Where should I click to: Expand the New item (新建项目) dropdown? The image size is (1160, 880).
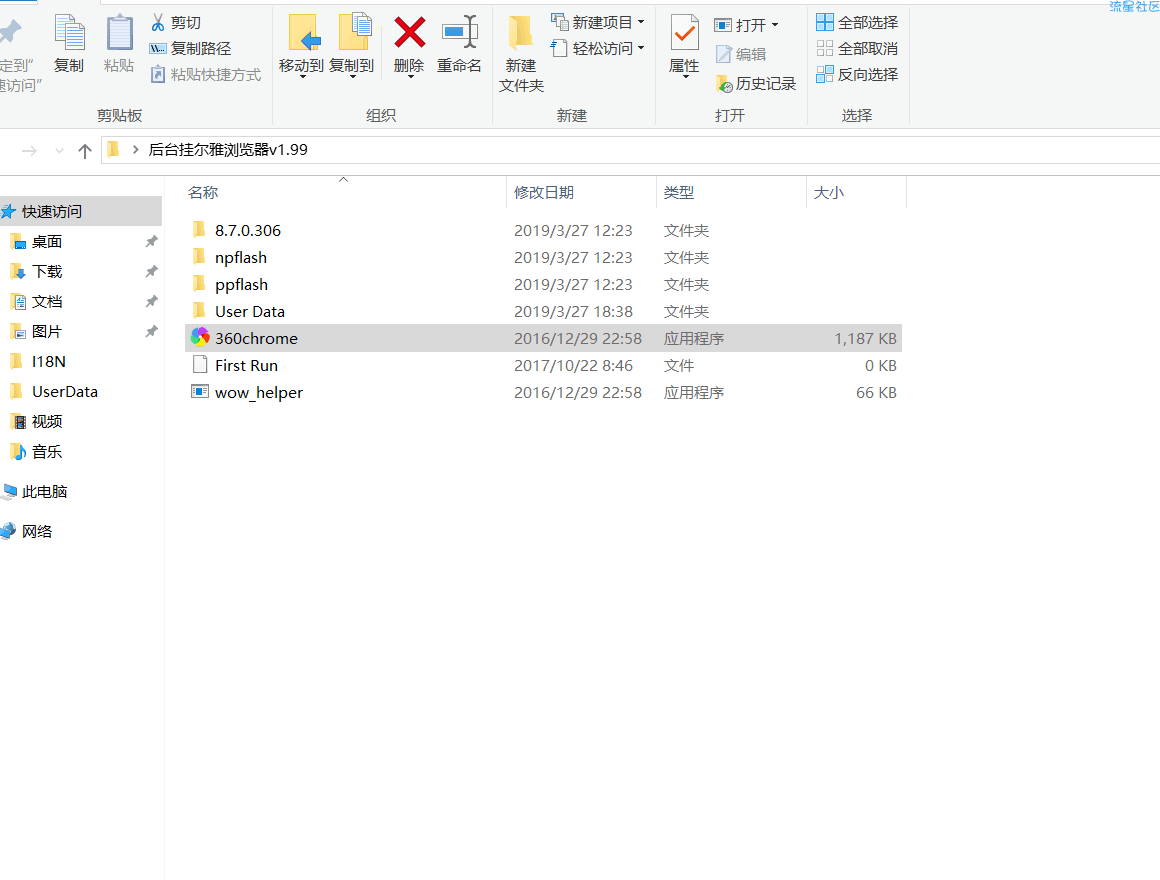(x=641, y=22)
